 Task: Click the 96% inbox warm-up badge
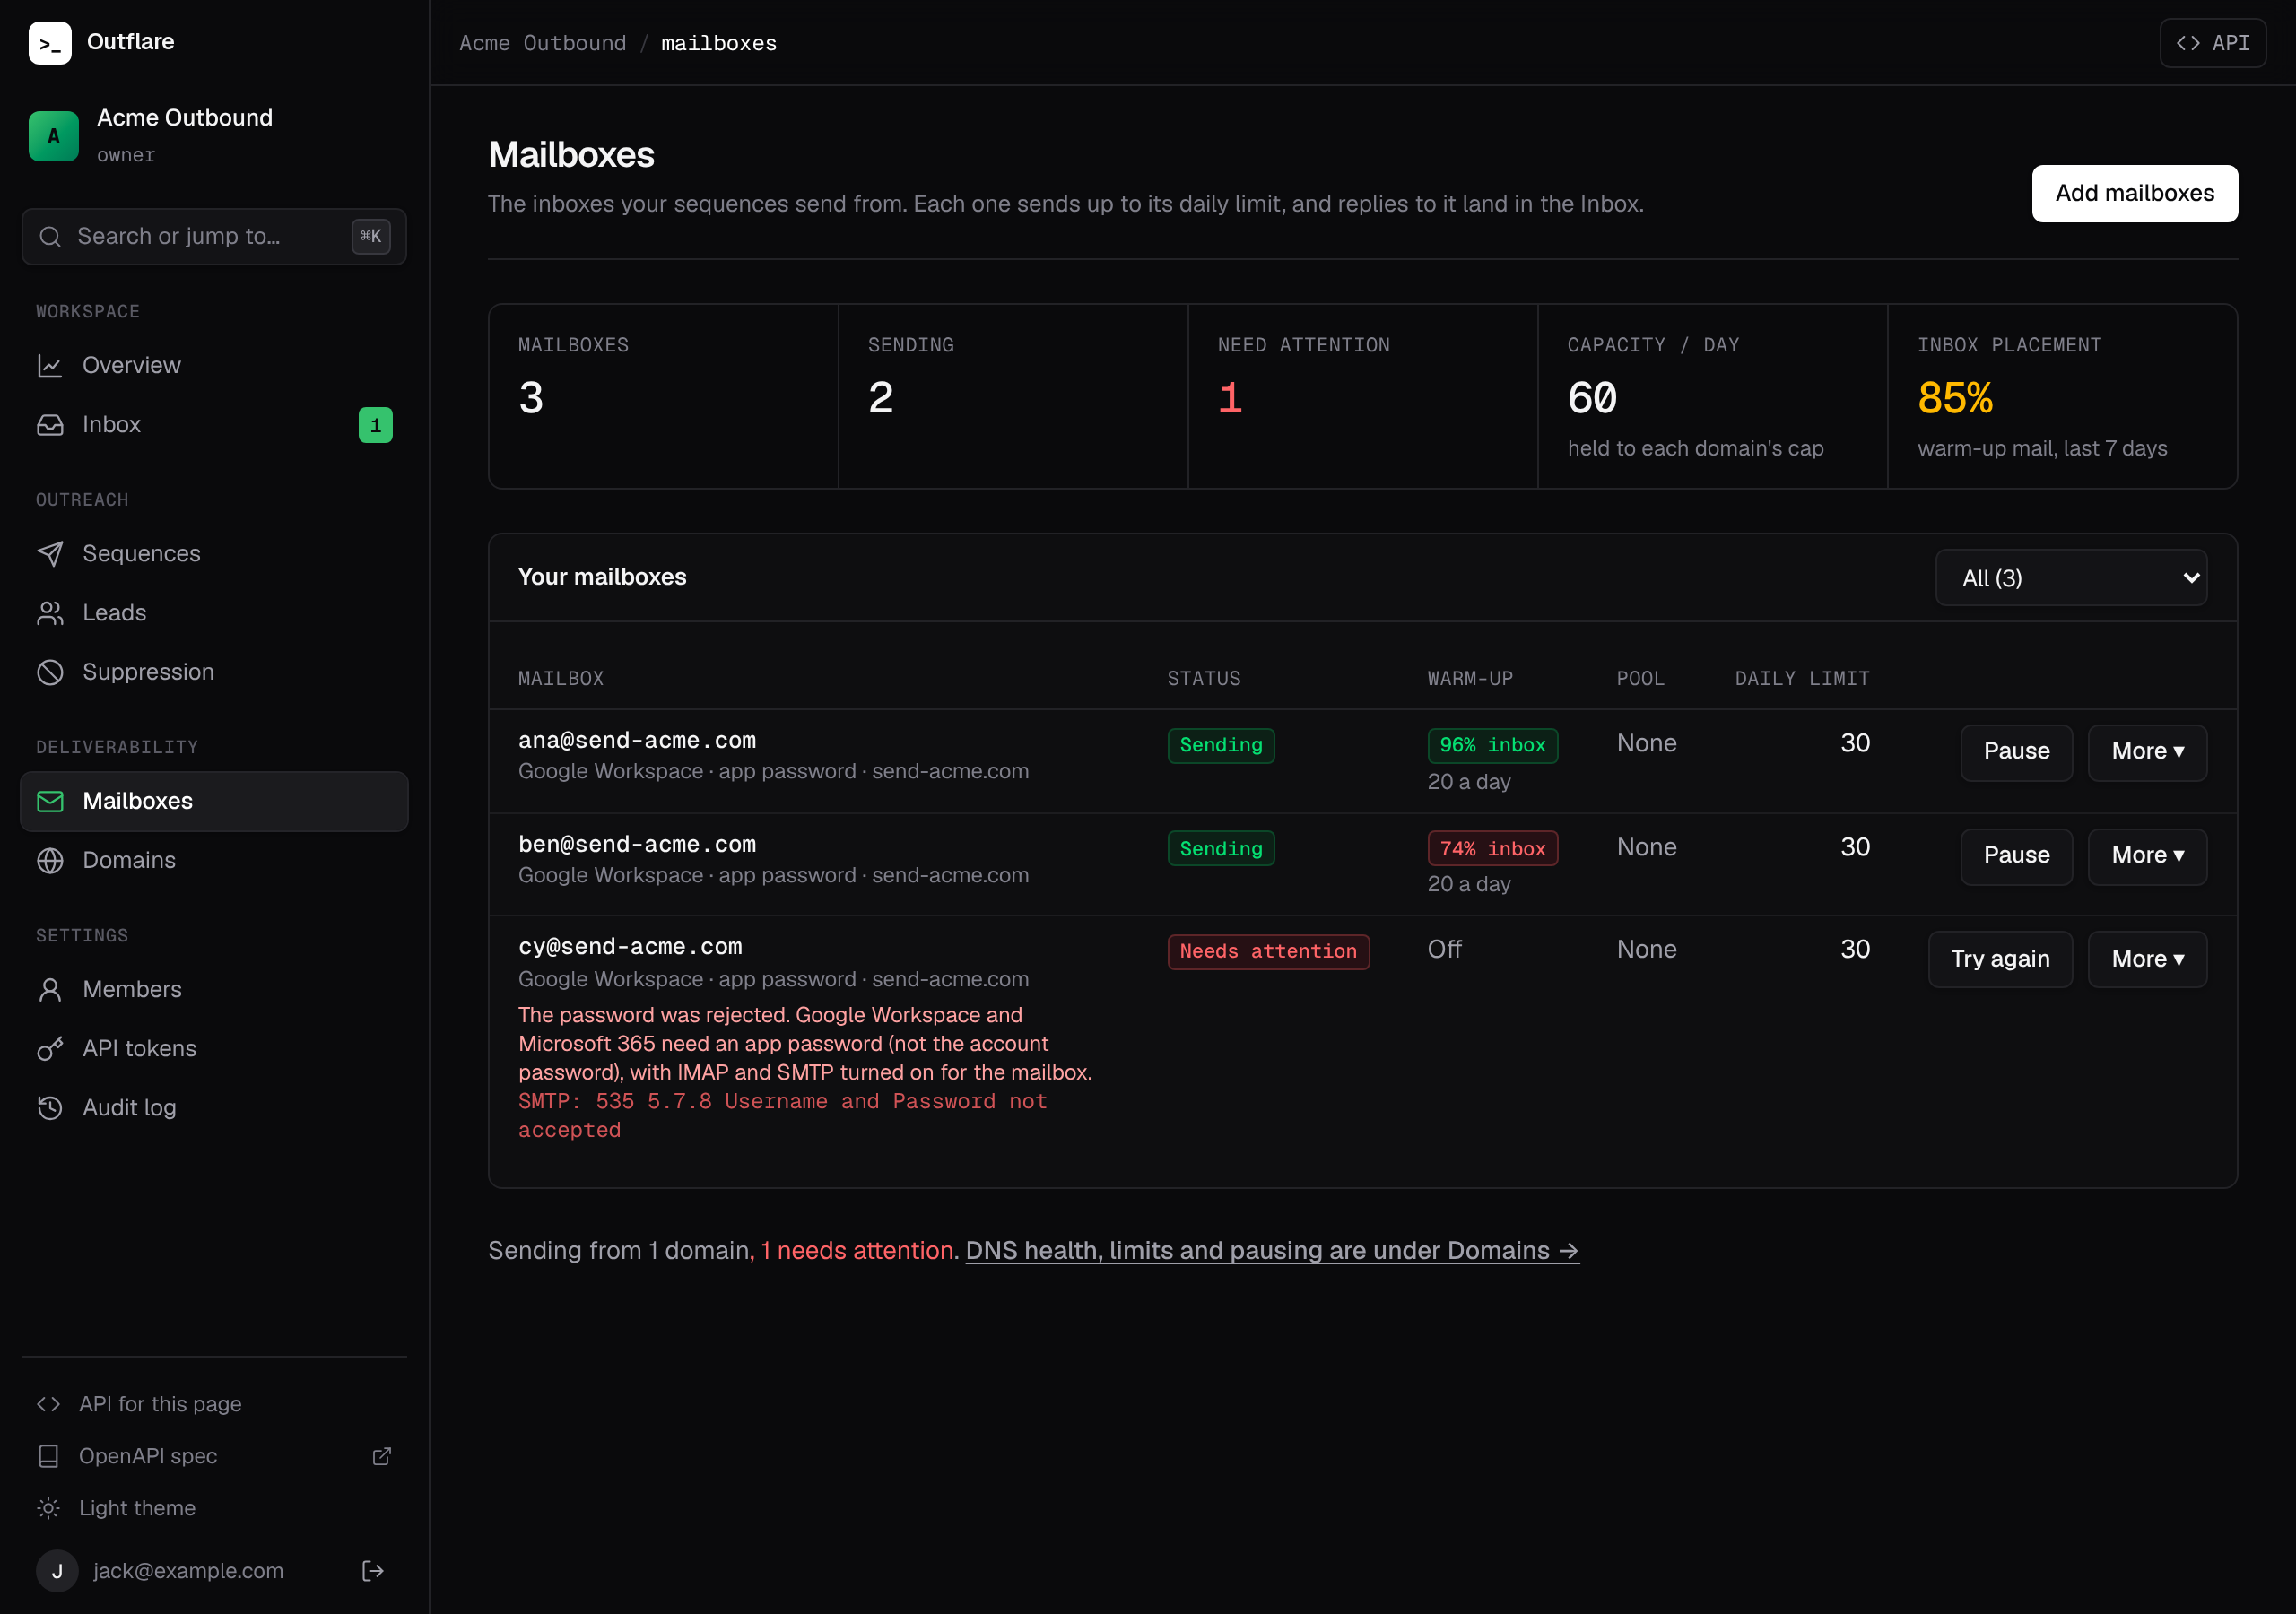tap(1492, 745)
